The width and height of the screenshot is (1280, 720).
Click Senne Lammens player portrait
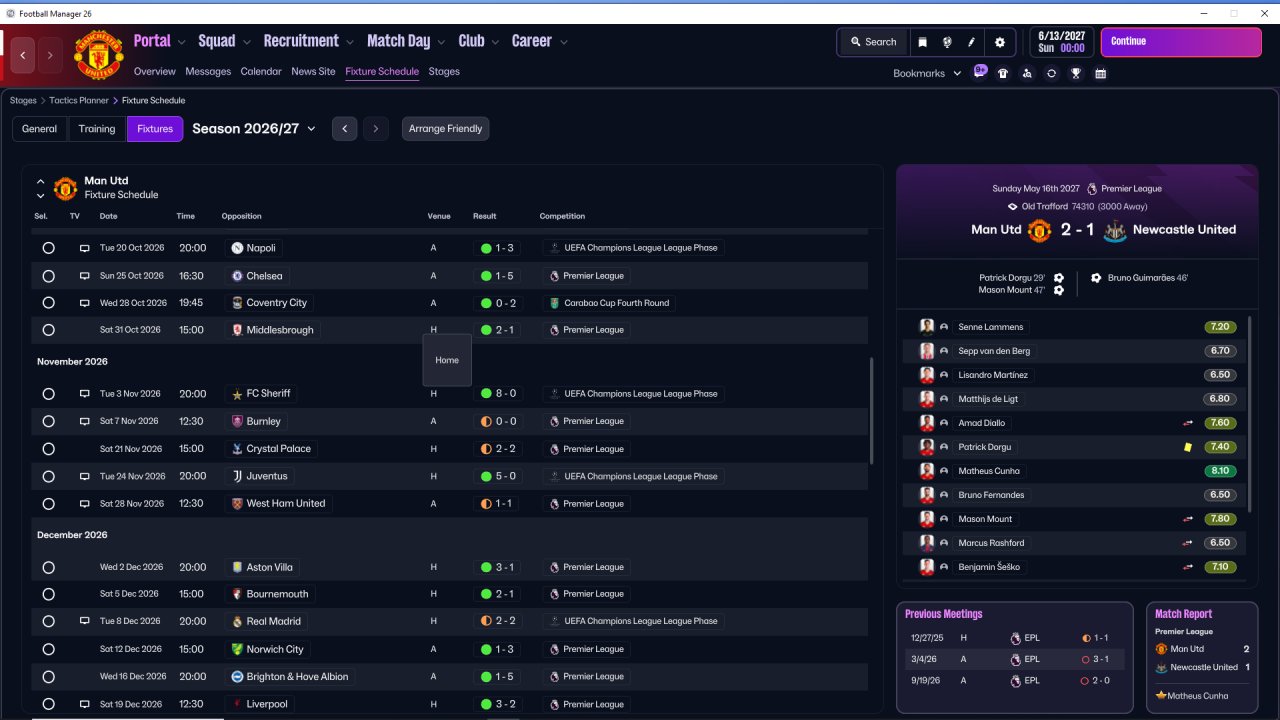coord(927,327)
